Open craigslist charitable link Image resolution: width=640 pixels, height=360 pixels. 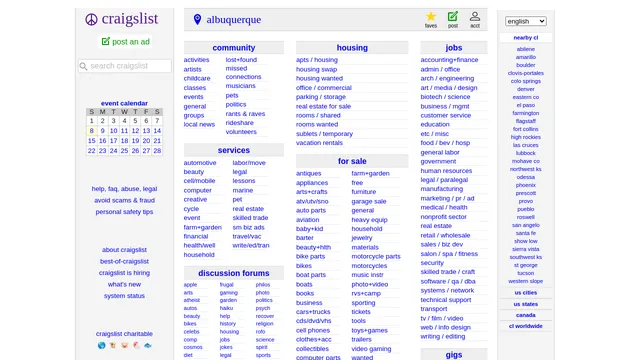(124, 334)
